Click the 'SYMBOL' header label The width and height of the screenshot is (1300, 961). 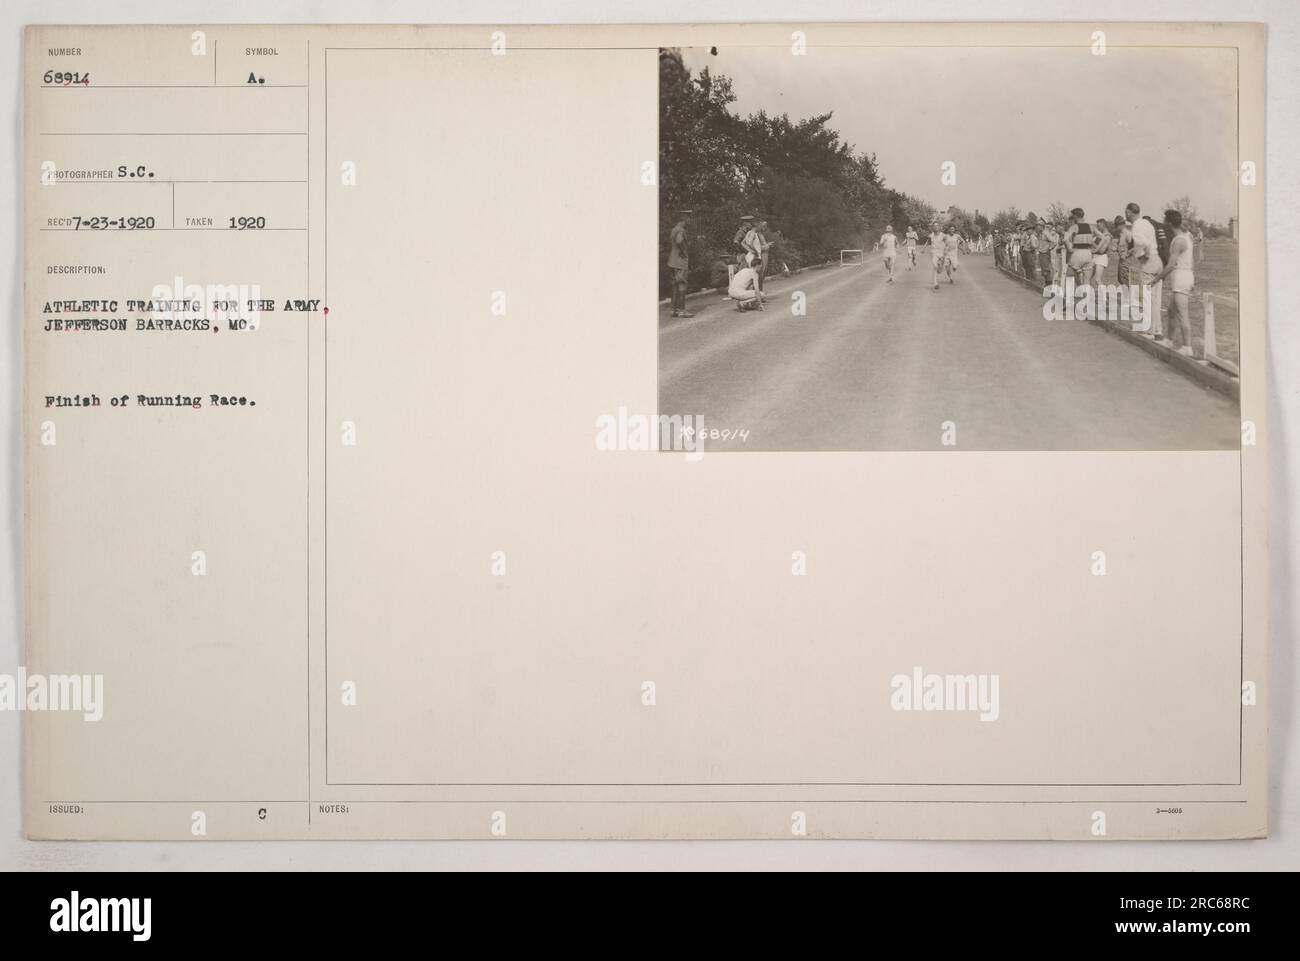click(x=261, y=50)
